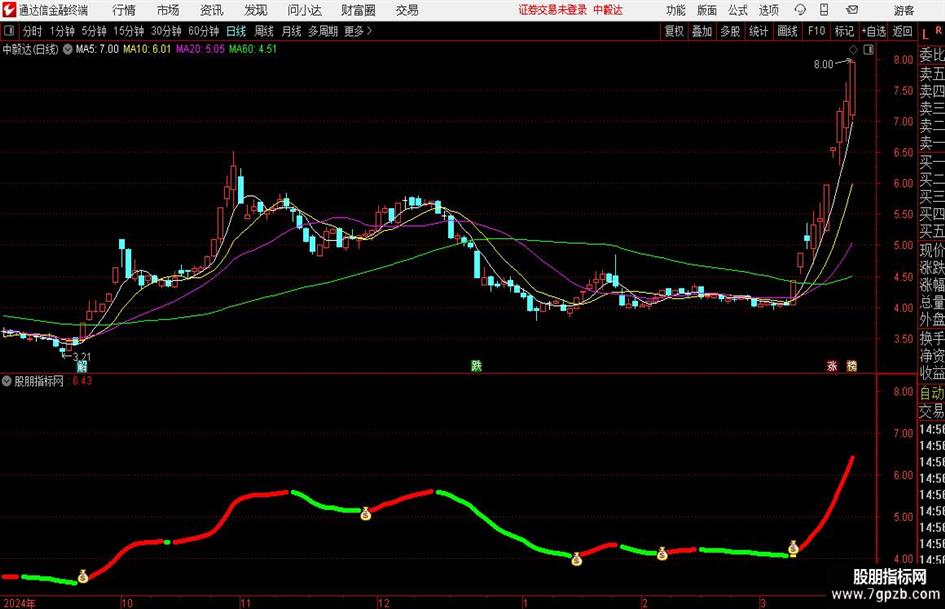The image size is (945, 609).
Task: Open the 选项 menu
Action: (x=768, y=10)
